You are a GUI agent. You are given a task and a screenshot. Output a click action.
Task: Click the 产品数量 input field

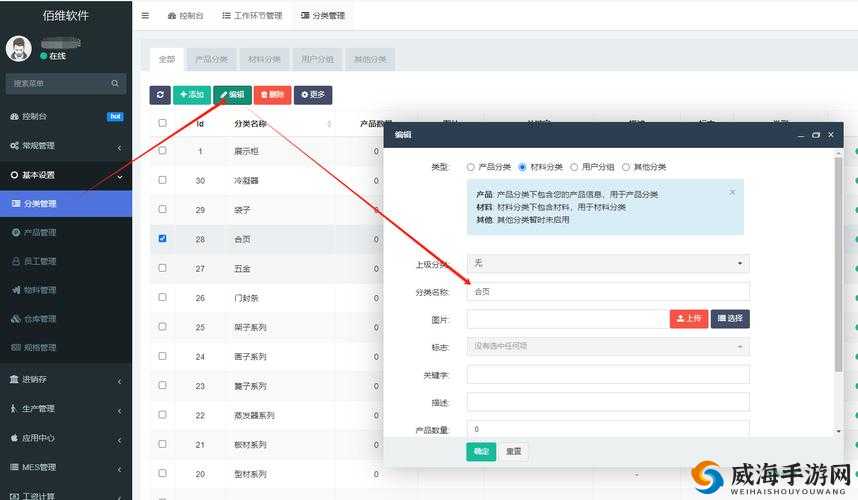608,429
